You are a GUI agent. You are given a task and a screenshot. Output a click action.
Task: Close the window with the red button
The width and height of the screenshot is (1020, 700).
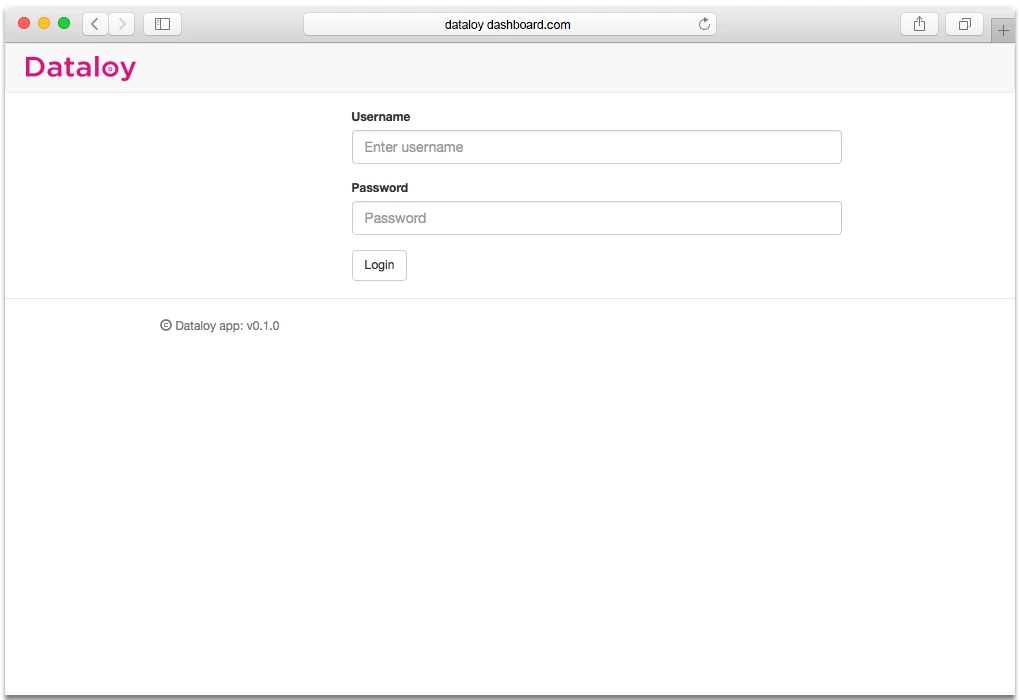(x=24, y=23)
